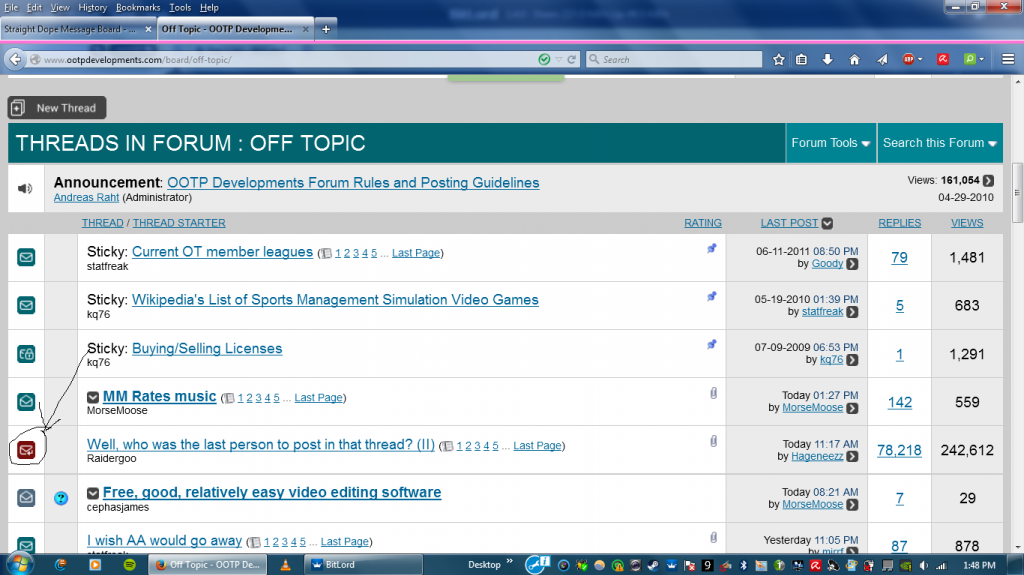Open the Forum Tools dropdown

tap(831, 143)
